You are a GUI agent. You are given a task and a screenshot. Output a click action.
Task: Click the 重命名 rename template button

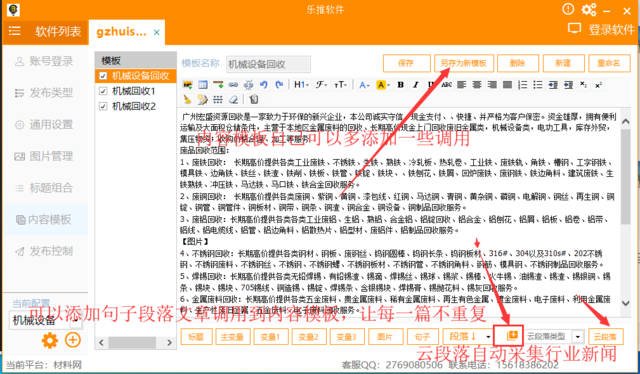(x=609, y=63)
